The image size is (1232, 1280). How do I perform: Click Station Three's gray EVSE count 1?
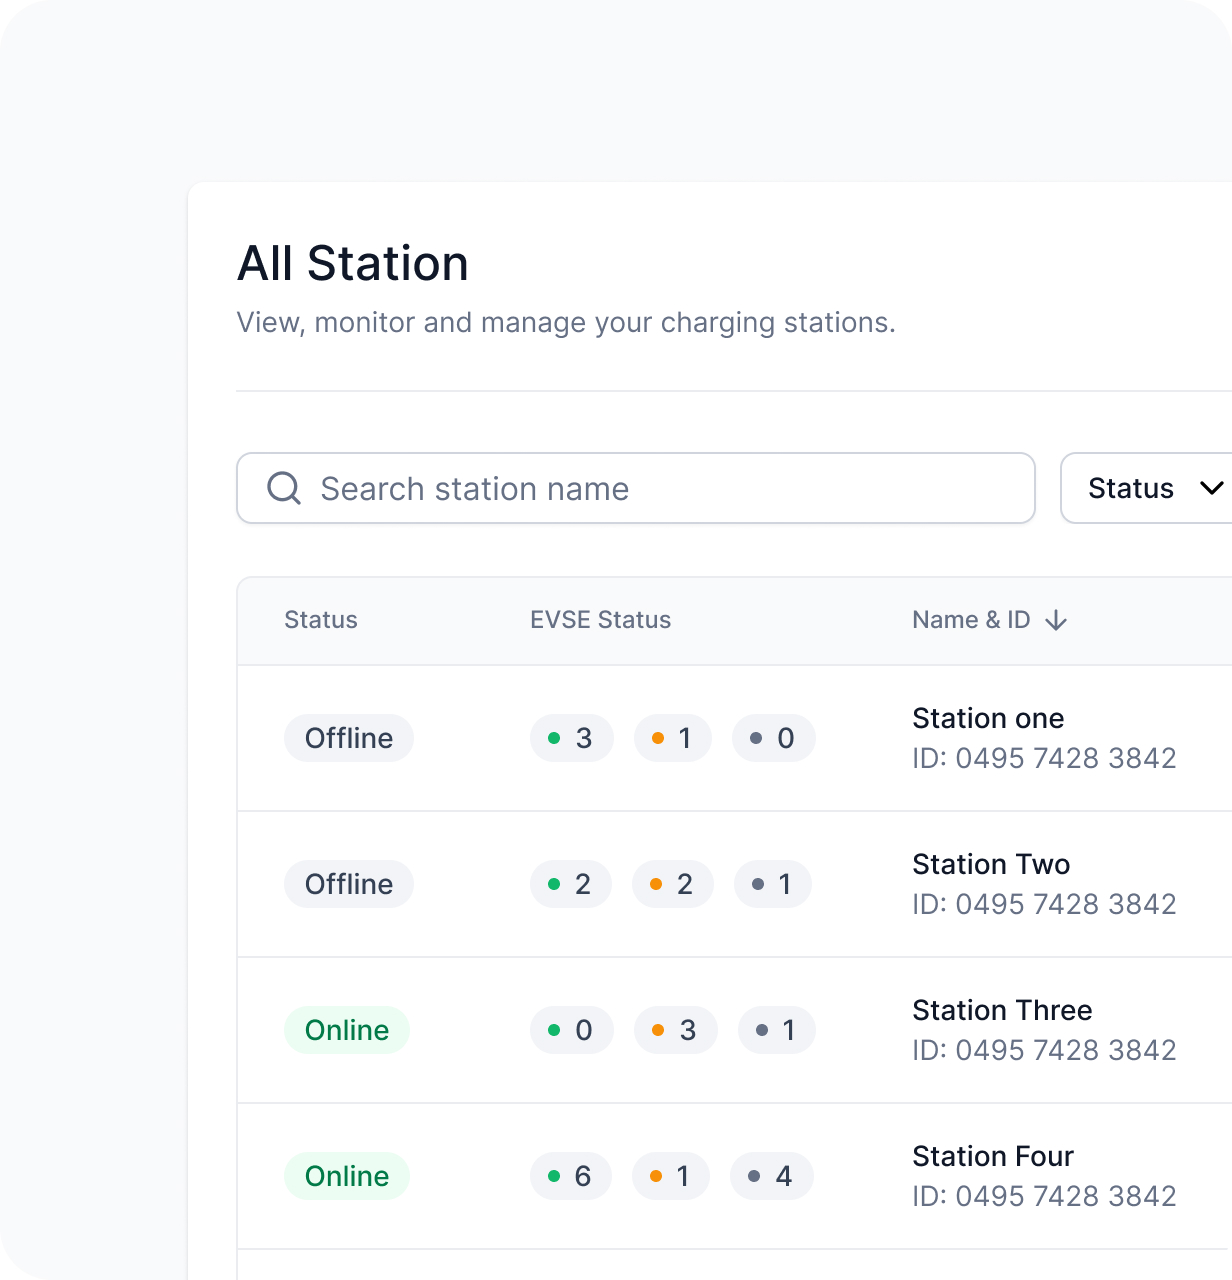tap(777, 1030)
